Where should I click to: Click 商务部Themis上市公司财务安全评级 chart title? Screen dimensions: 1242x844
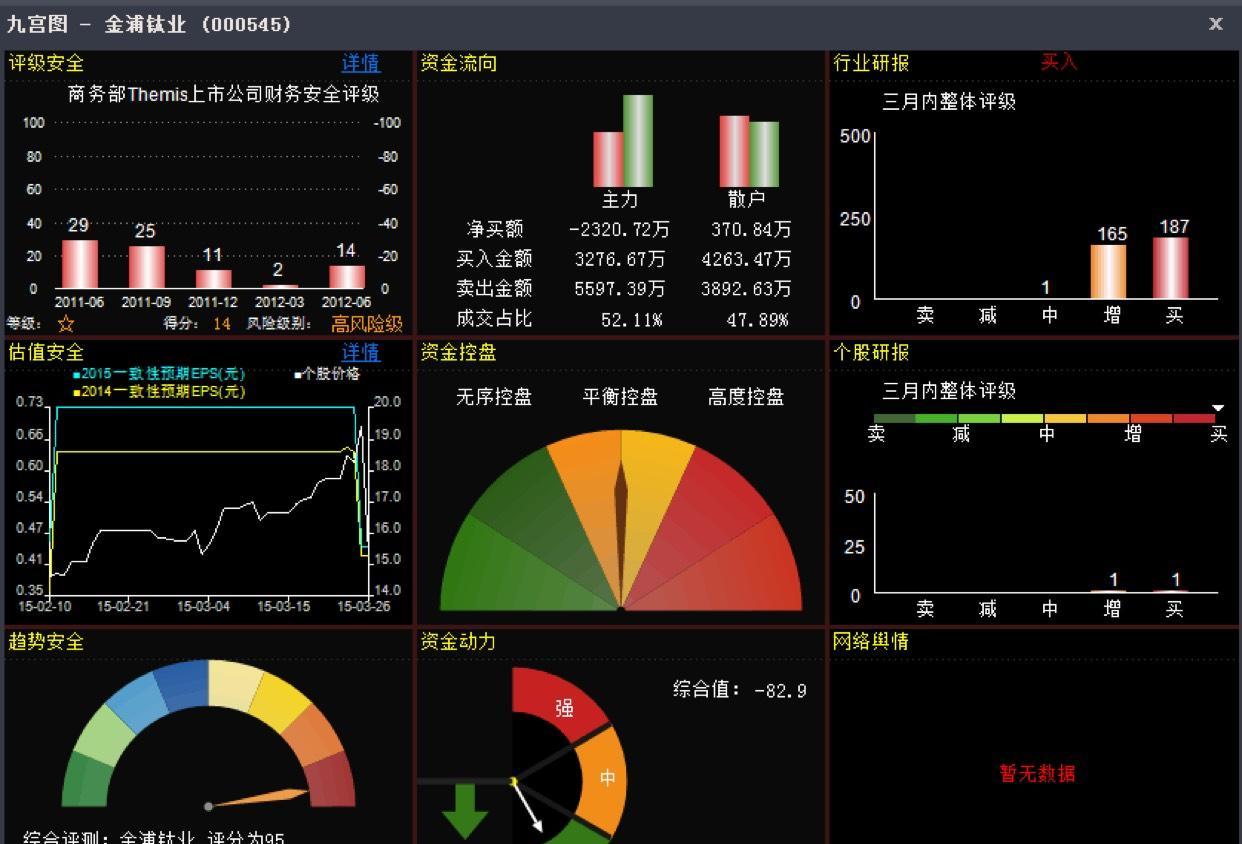(224, 95)
